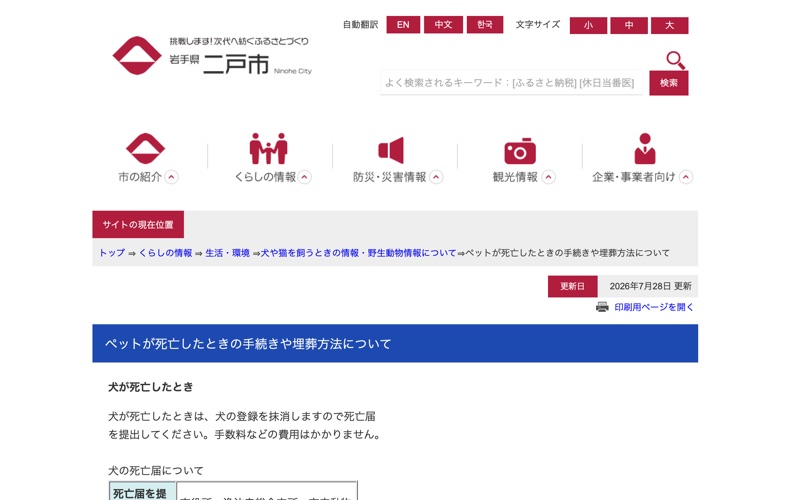Click the 犬の死亡届について table caption
The image size is (800, 500).
coord(156,470)
